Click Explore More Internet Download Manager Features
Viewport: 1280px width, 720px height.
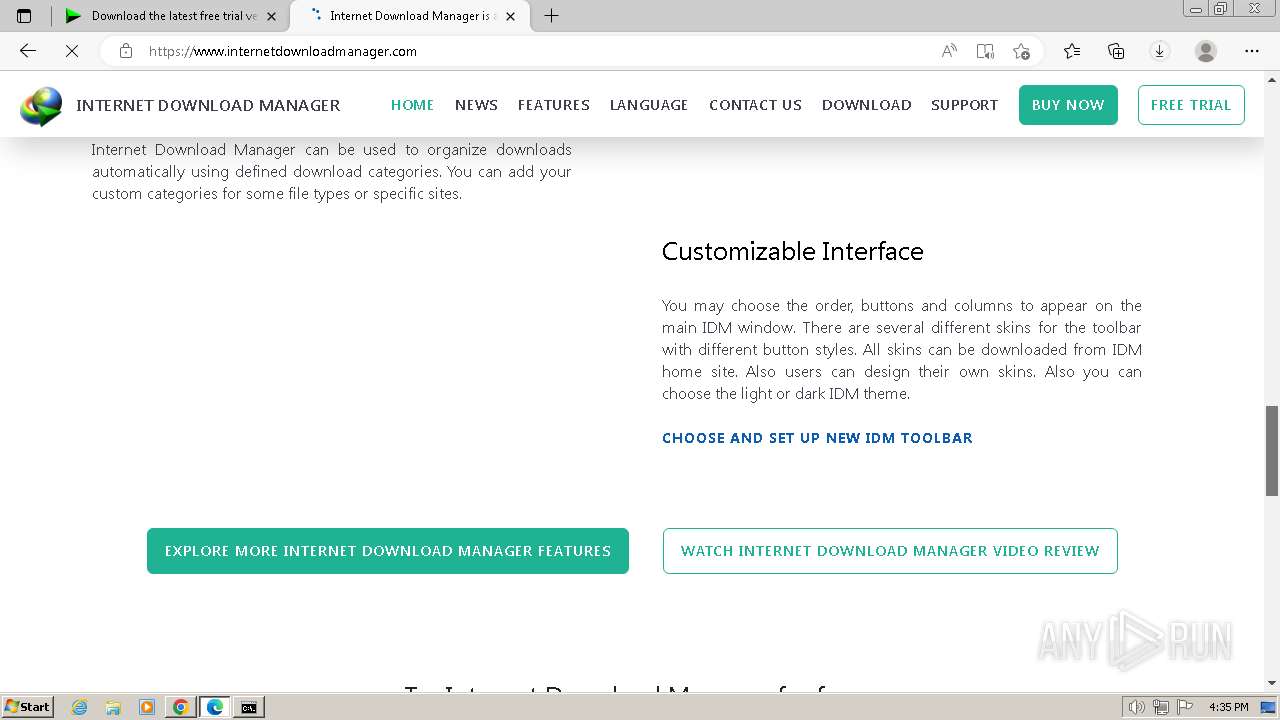(388, 551)
